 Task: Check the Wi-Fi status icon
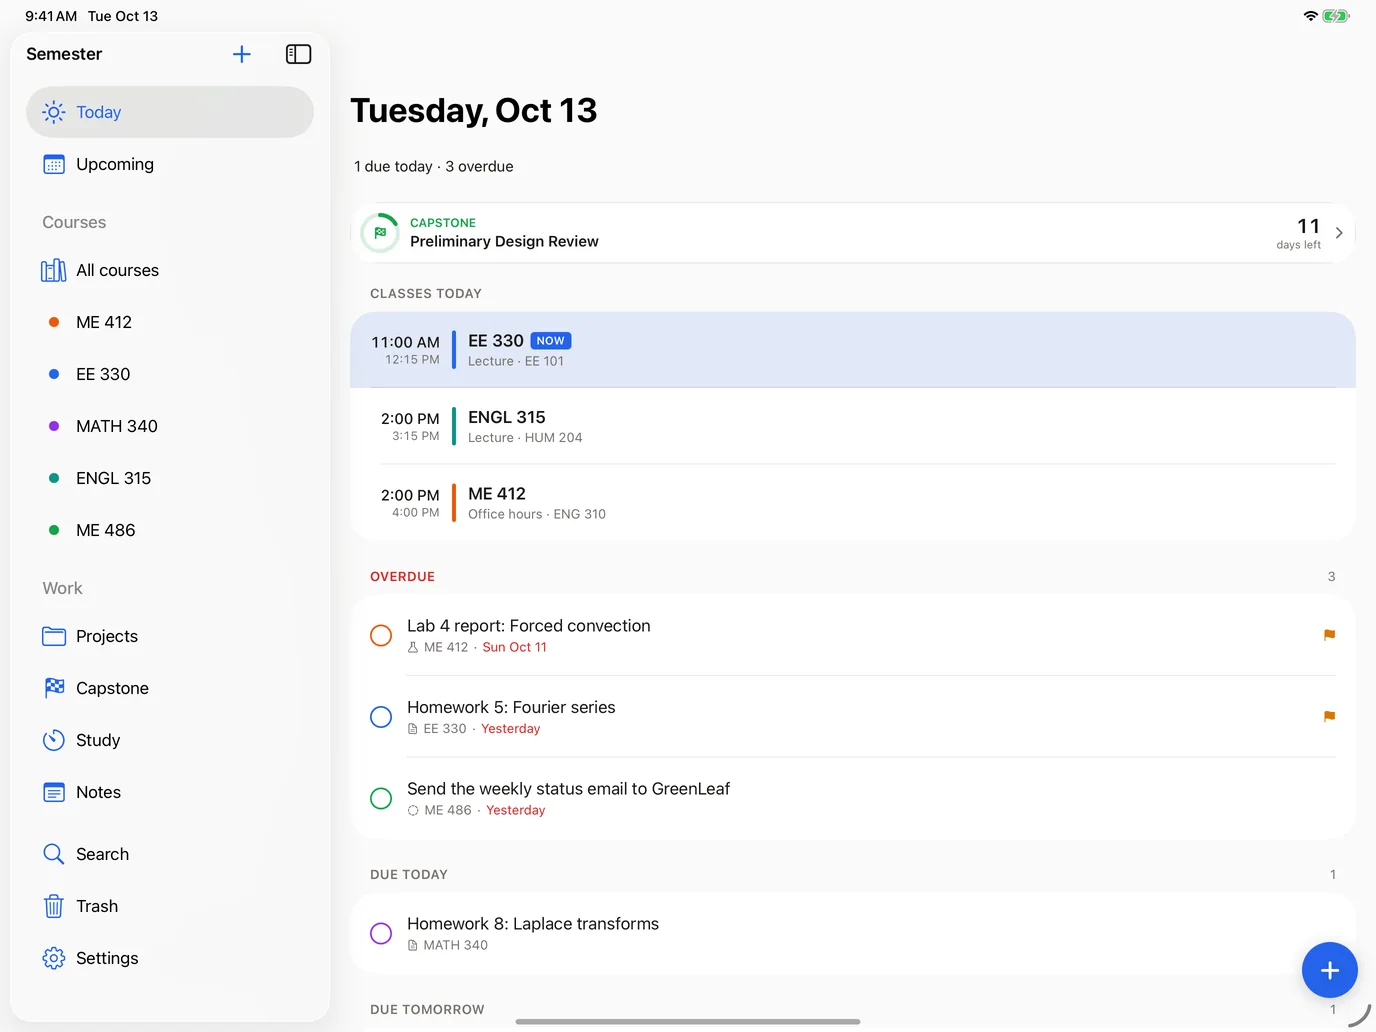[1310, 16]
